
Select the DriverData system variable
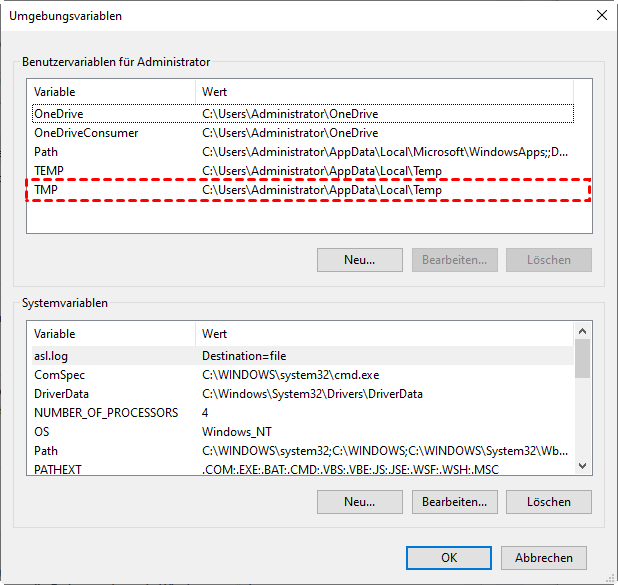click(61, 394)
